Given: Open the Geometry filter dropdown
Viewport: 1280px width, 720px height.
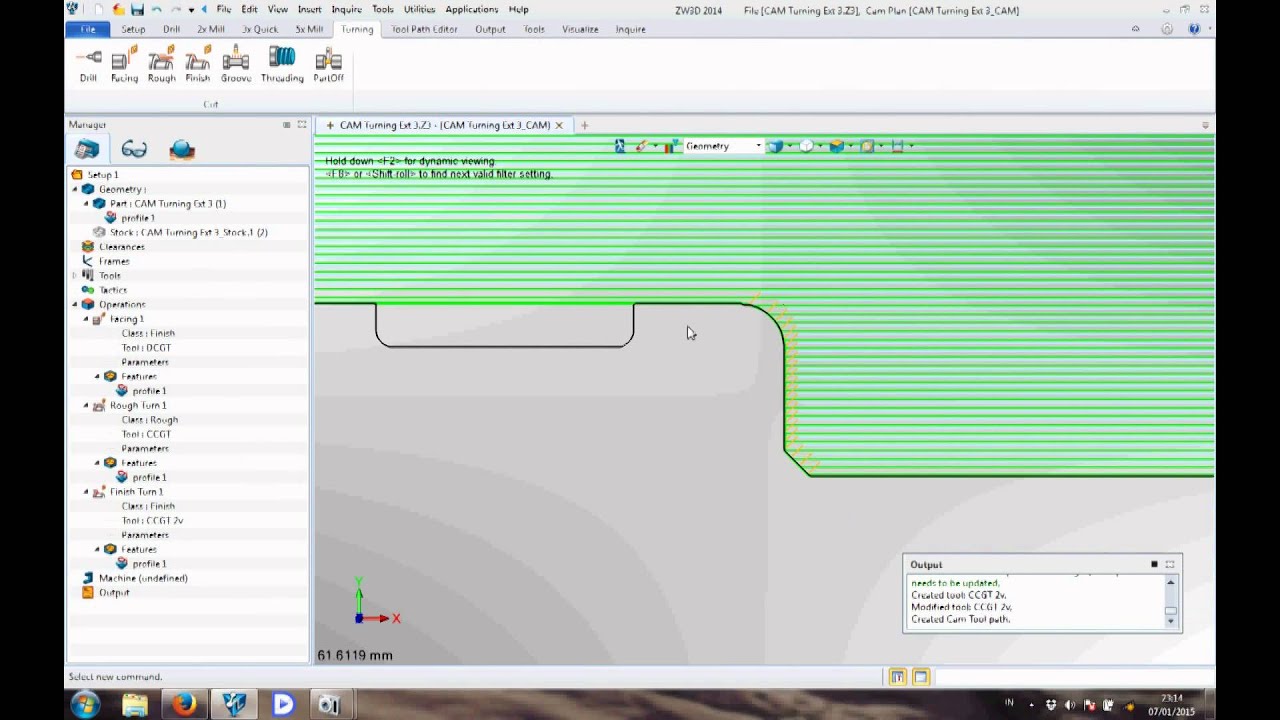Looking at the screenshot, I should coord(758,146).
